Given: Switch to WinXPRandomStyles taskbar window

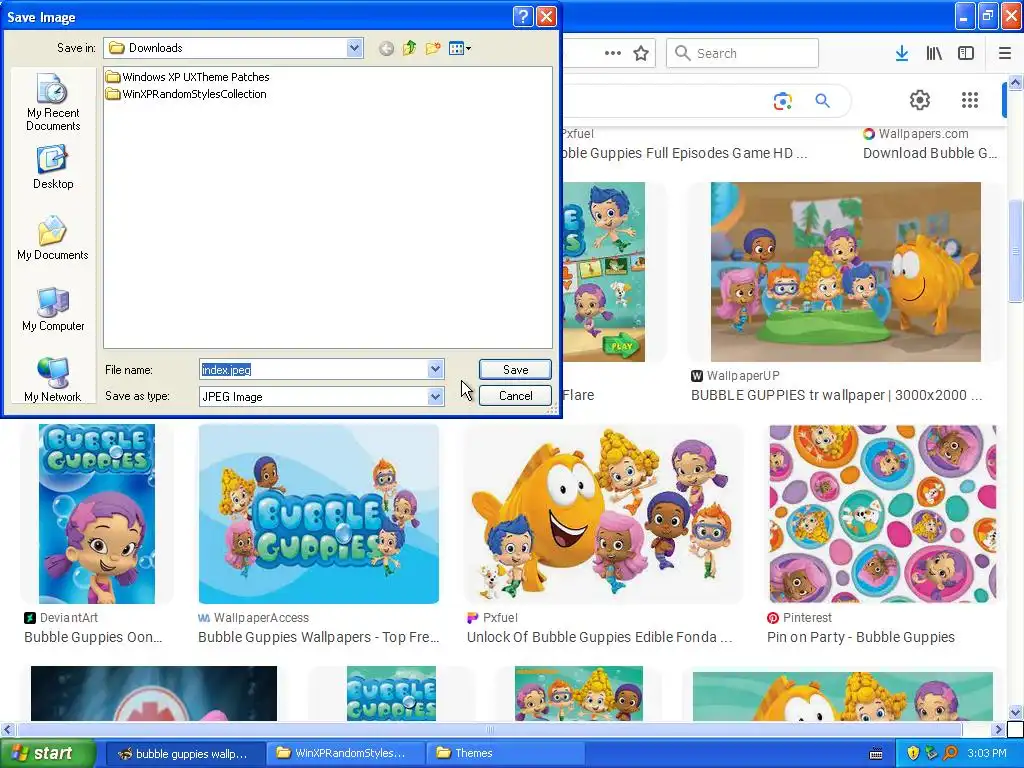Looking at the screenshot, I should click(346, 754).
